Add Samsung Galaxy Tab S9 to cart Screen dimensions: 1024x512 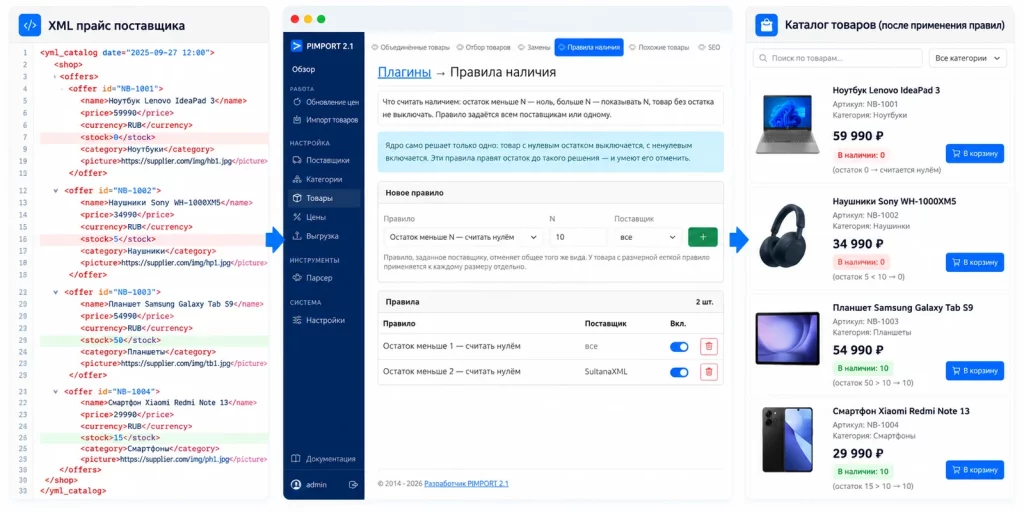pos(975,370)
